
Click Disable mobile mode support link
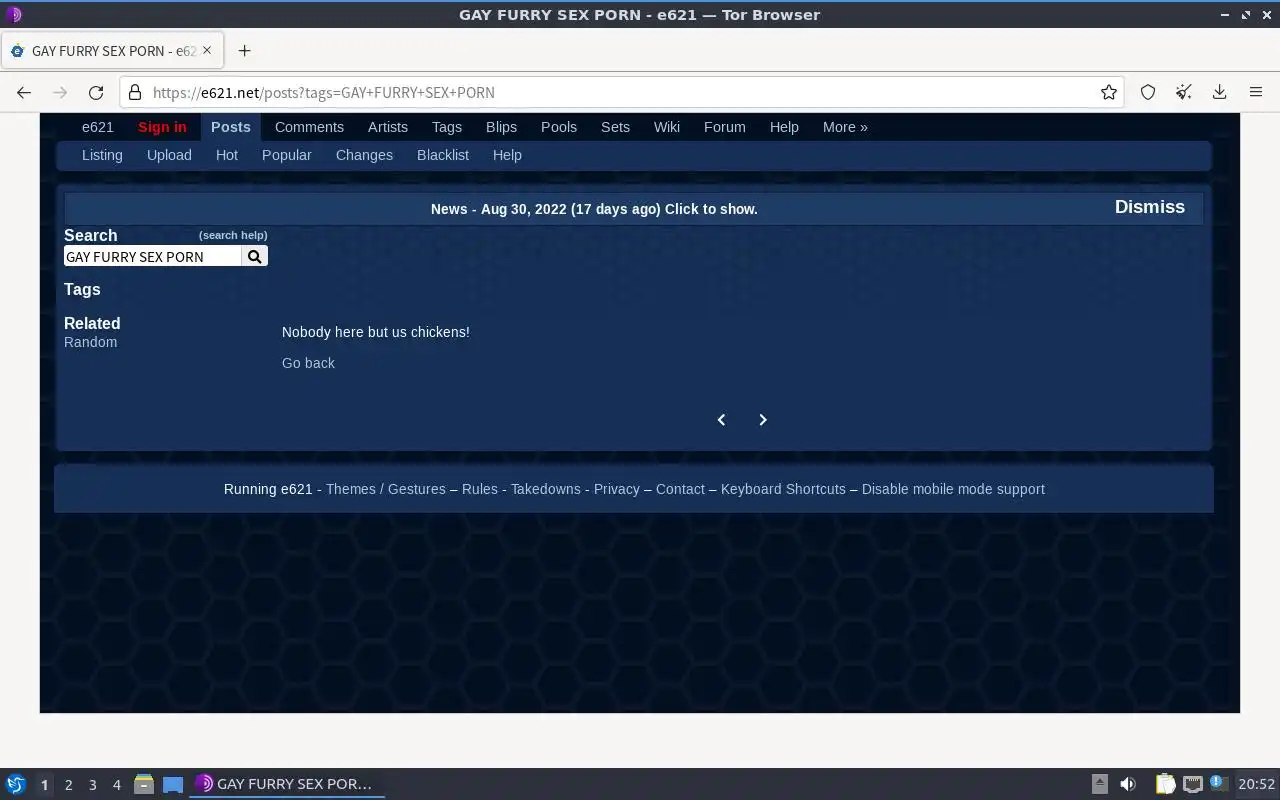pyautogui.click(x=953, y=489)
